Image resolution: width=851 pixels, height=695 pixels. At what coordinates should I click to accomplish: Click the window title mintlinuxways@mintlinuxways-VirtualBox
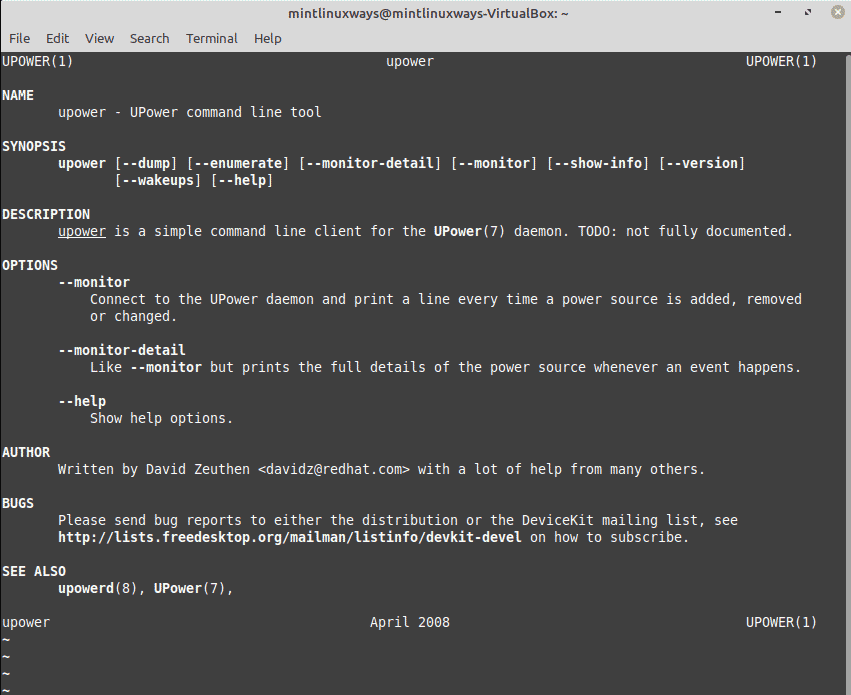click(428, 14)
